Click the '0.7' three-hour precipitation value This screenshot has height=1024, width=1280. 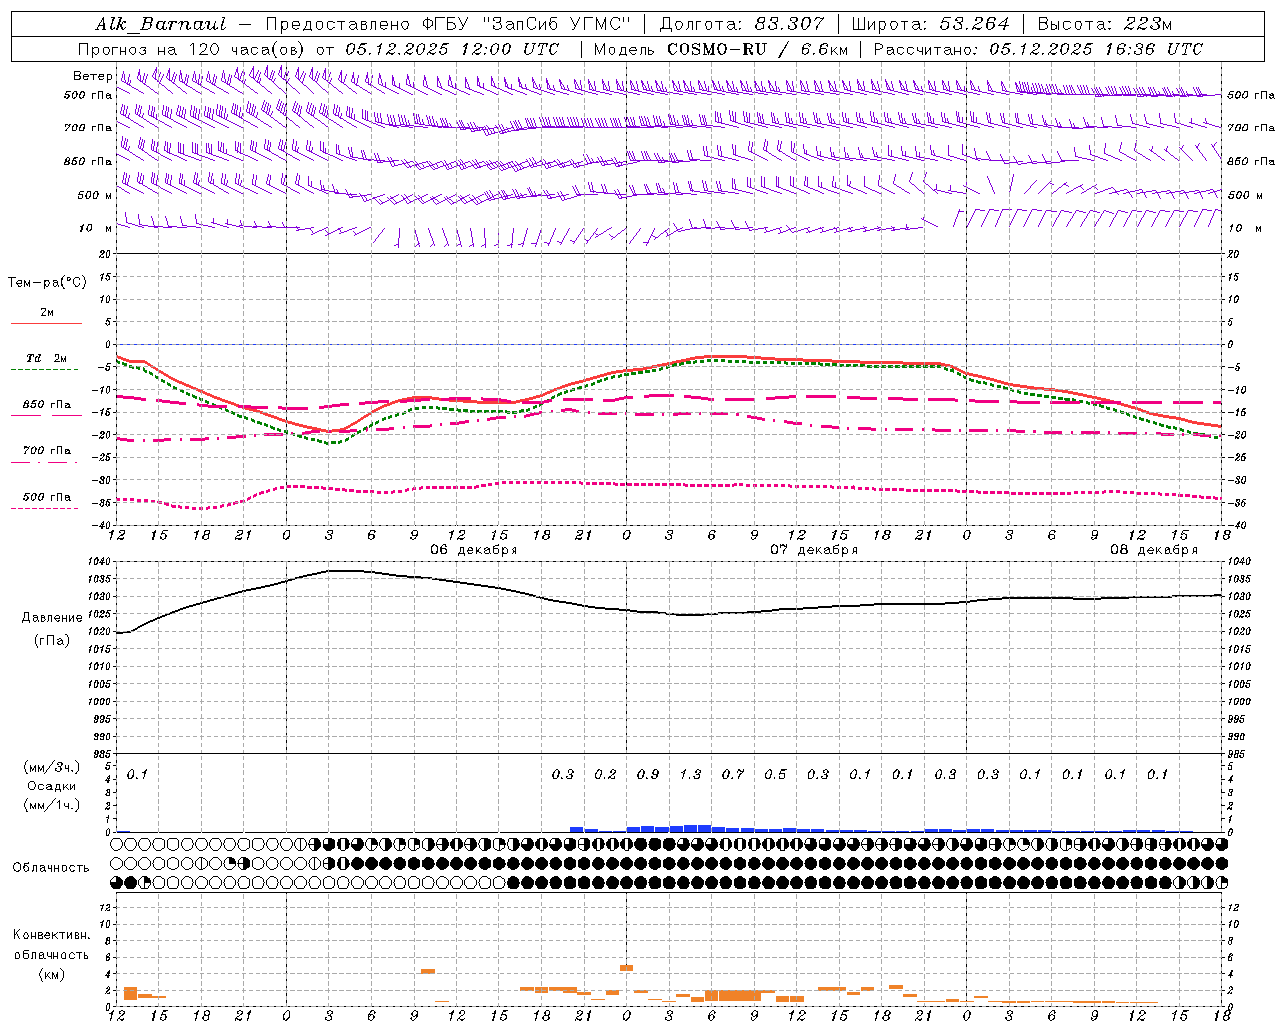733,774
